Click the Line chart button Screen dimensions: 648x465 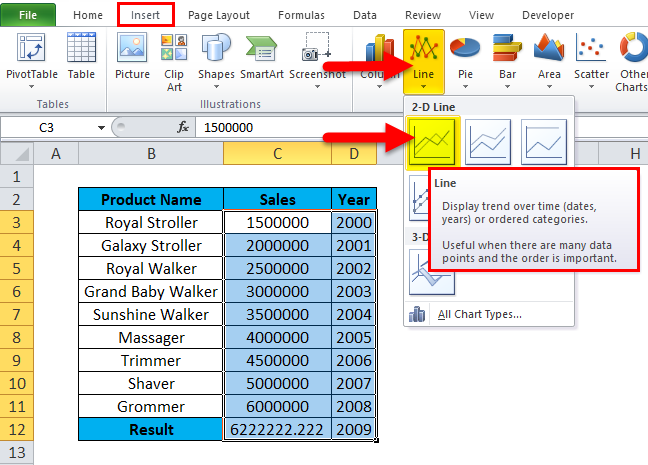(424, 61)
